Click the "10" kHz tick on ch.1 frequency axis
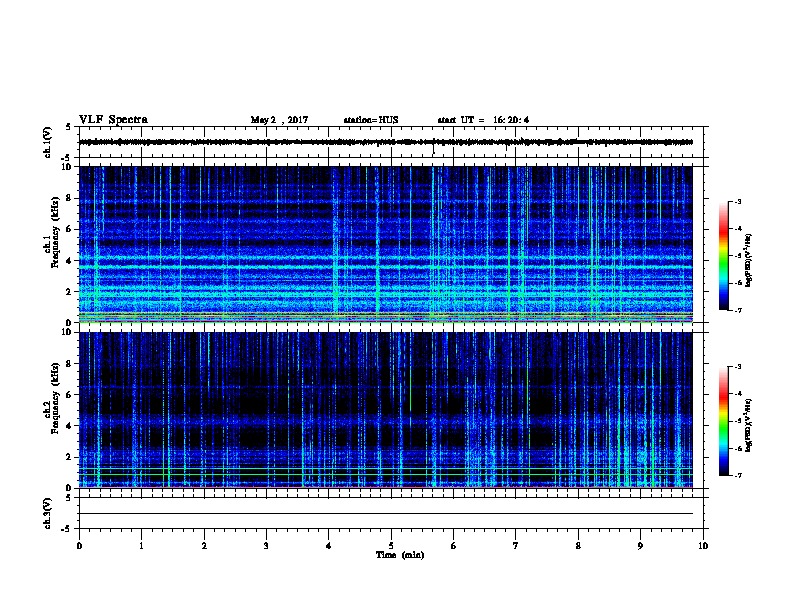This screenshot has width=792, height=612. [68, 167]
